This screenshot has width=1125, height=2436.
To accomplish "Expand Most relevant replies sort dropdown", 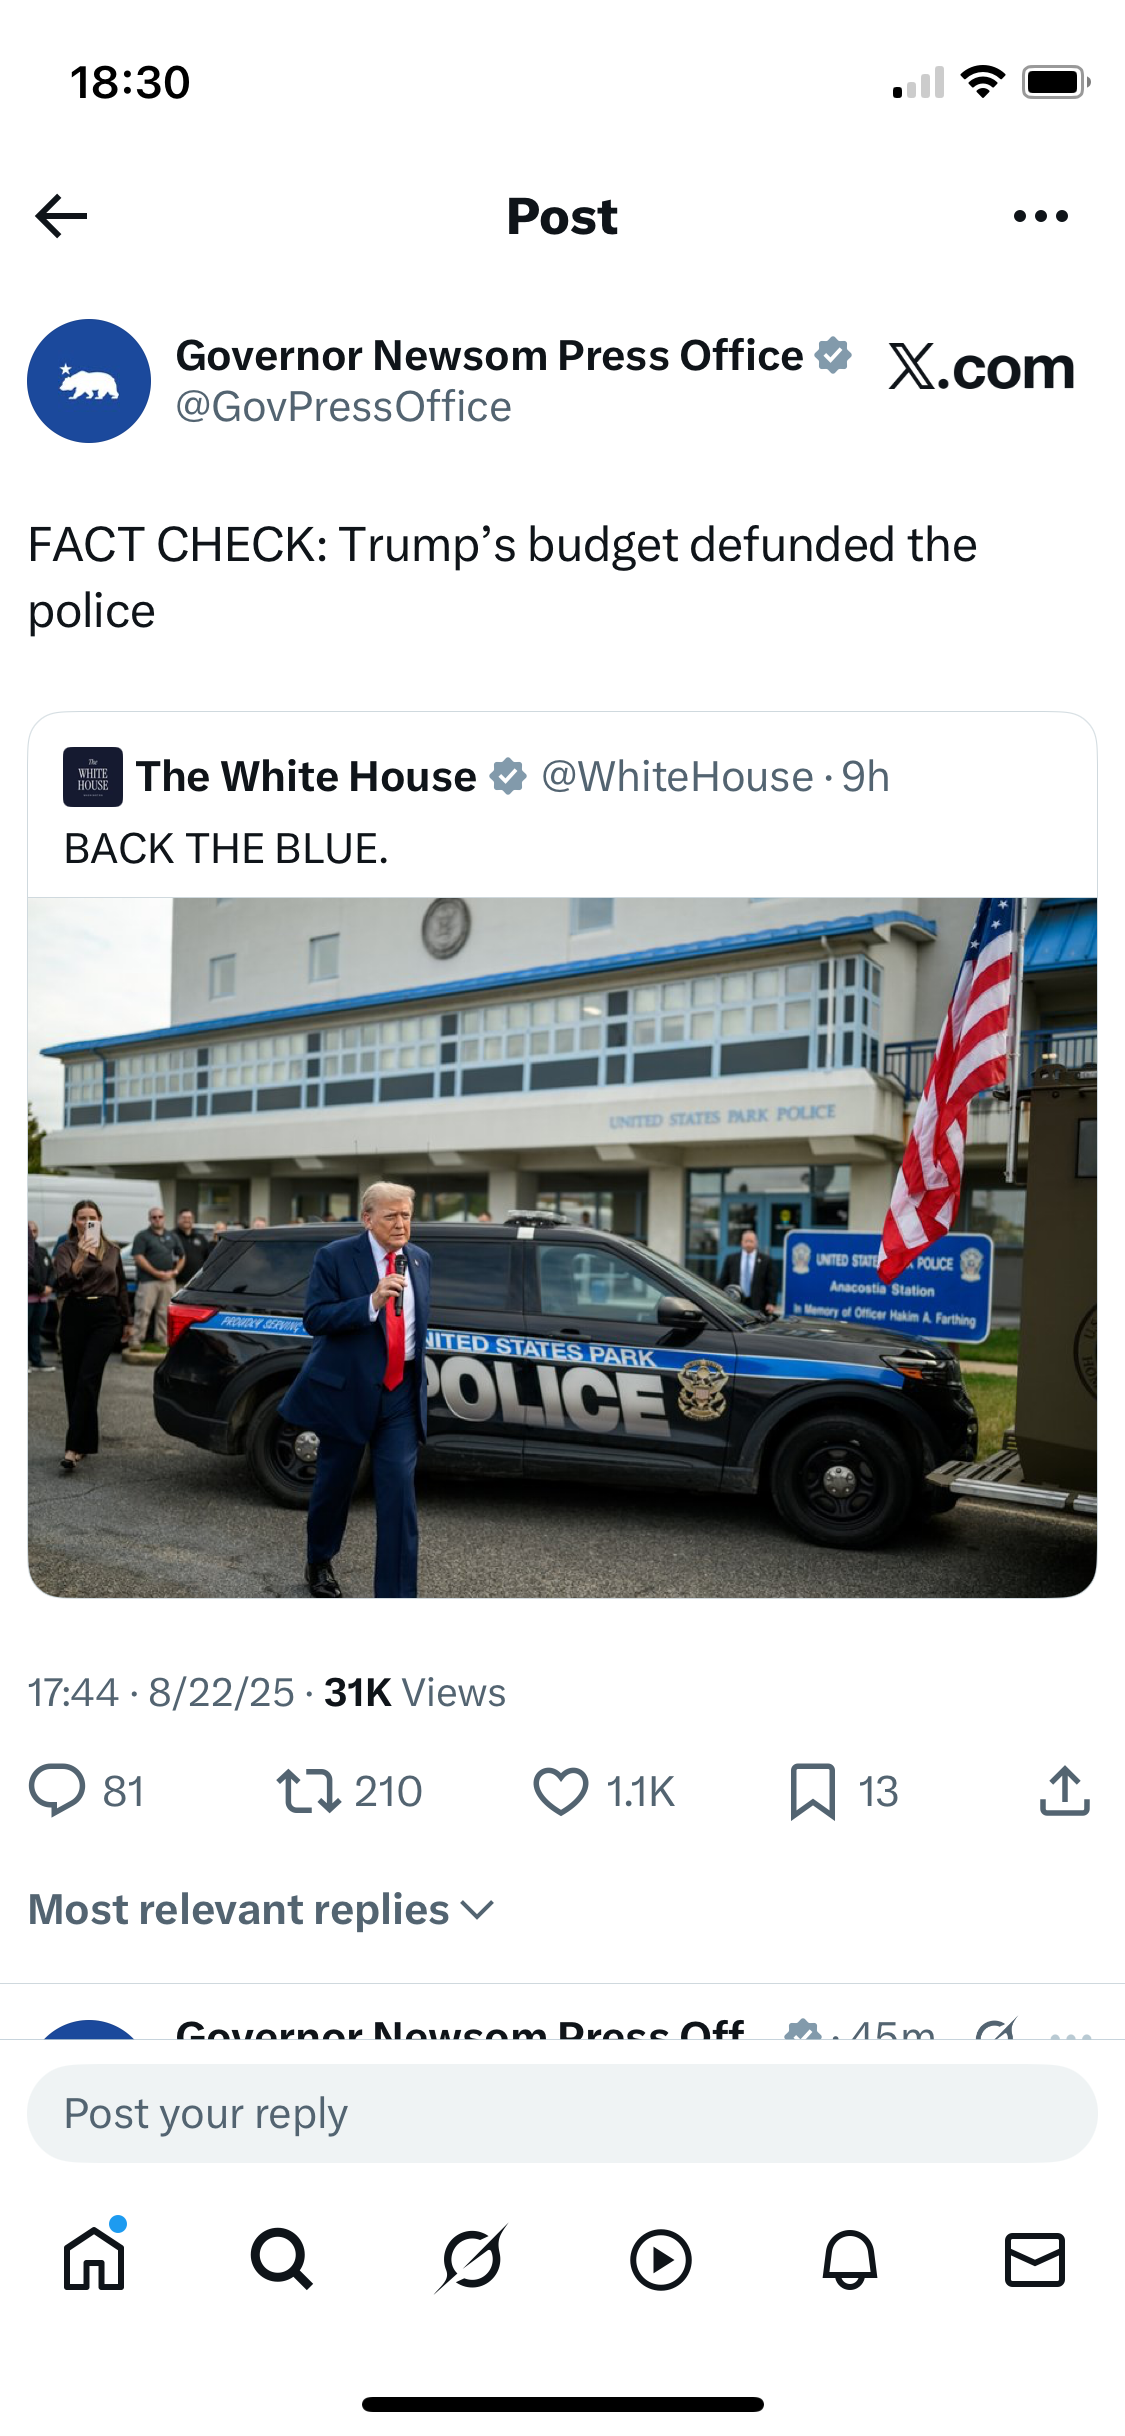I will tap(262, 1909).
